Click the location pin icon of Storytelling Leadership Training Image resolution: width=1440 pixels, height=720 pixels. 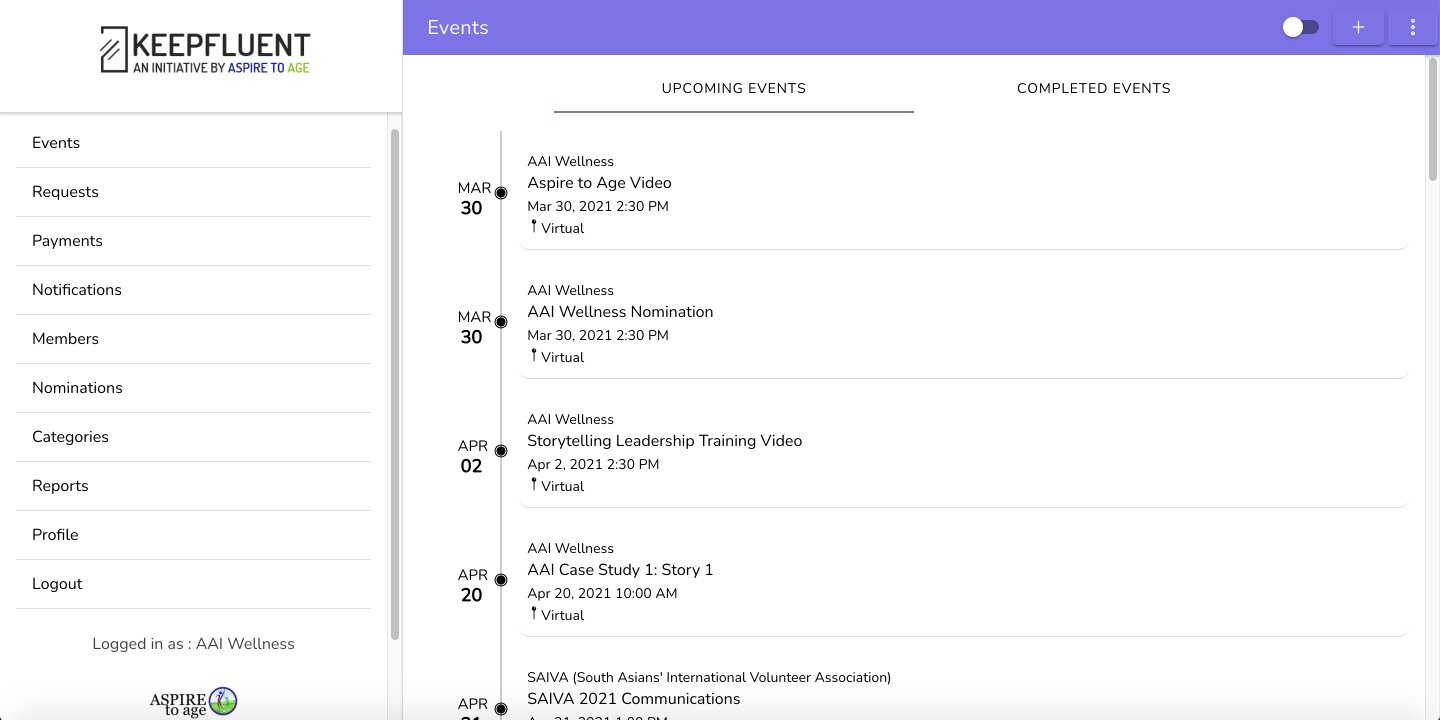point(534,485)
